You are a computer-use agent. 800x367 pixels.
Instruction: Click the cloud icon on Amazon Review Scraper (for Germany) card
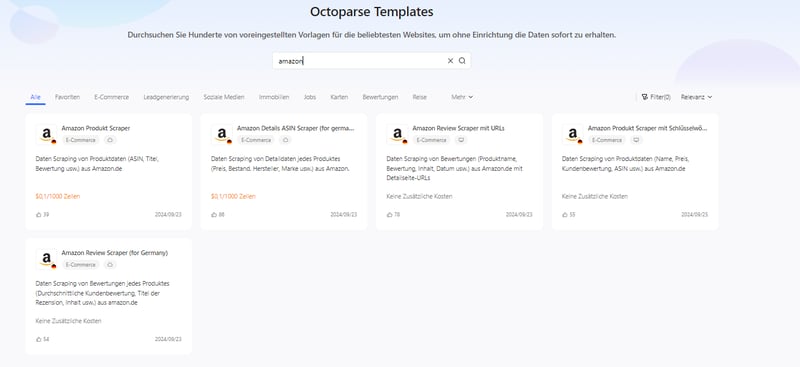[x=110, y=264]
